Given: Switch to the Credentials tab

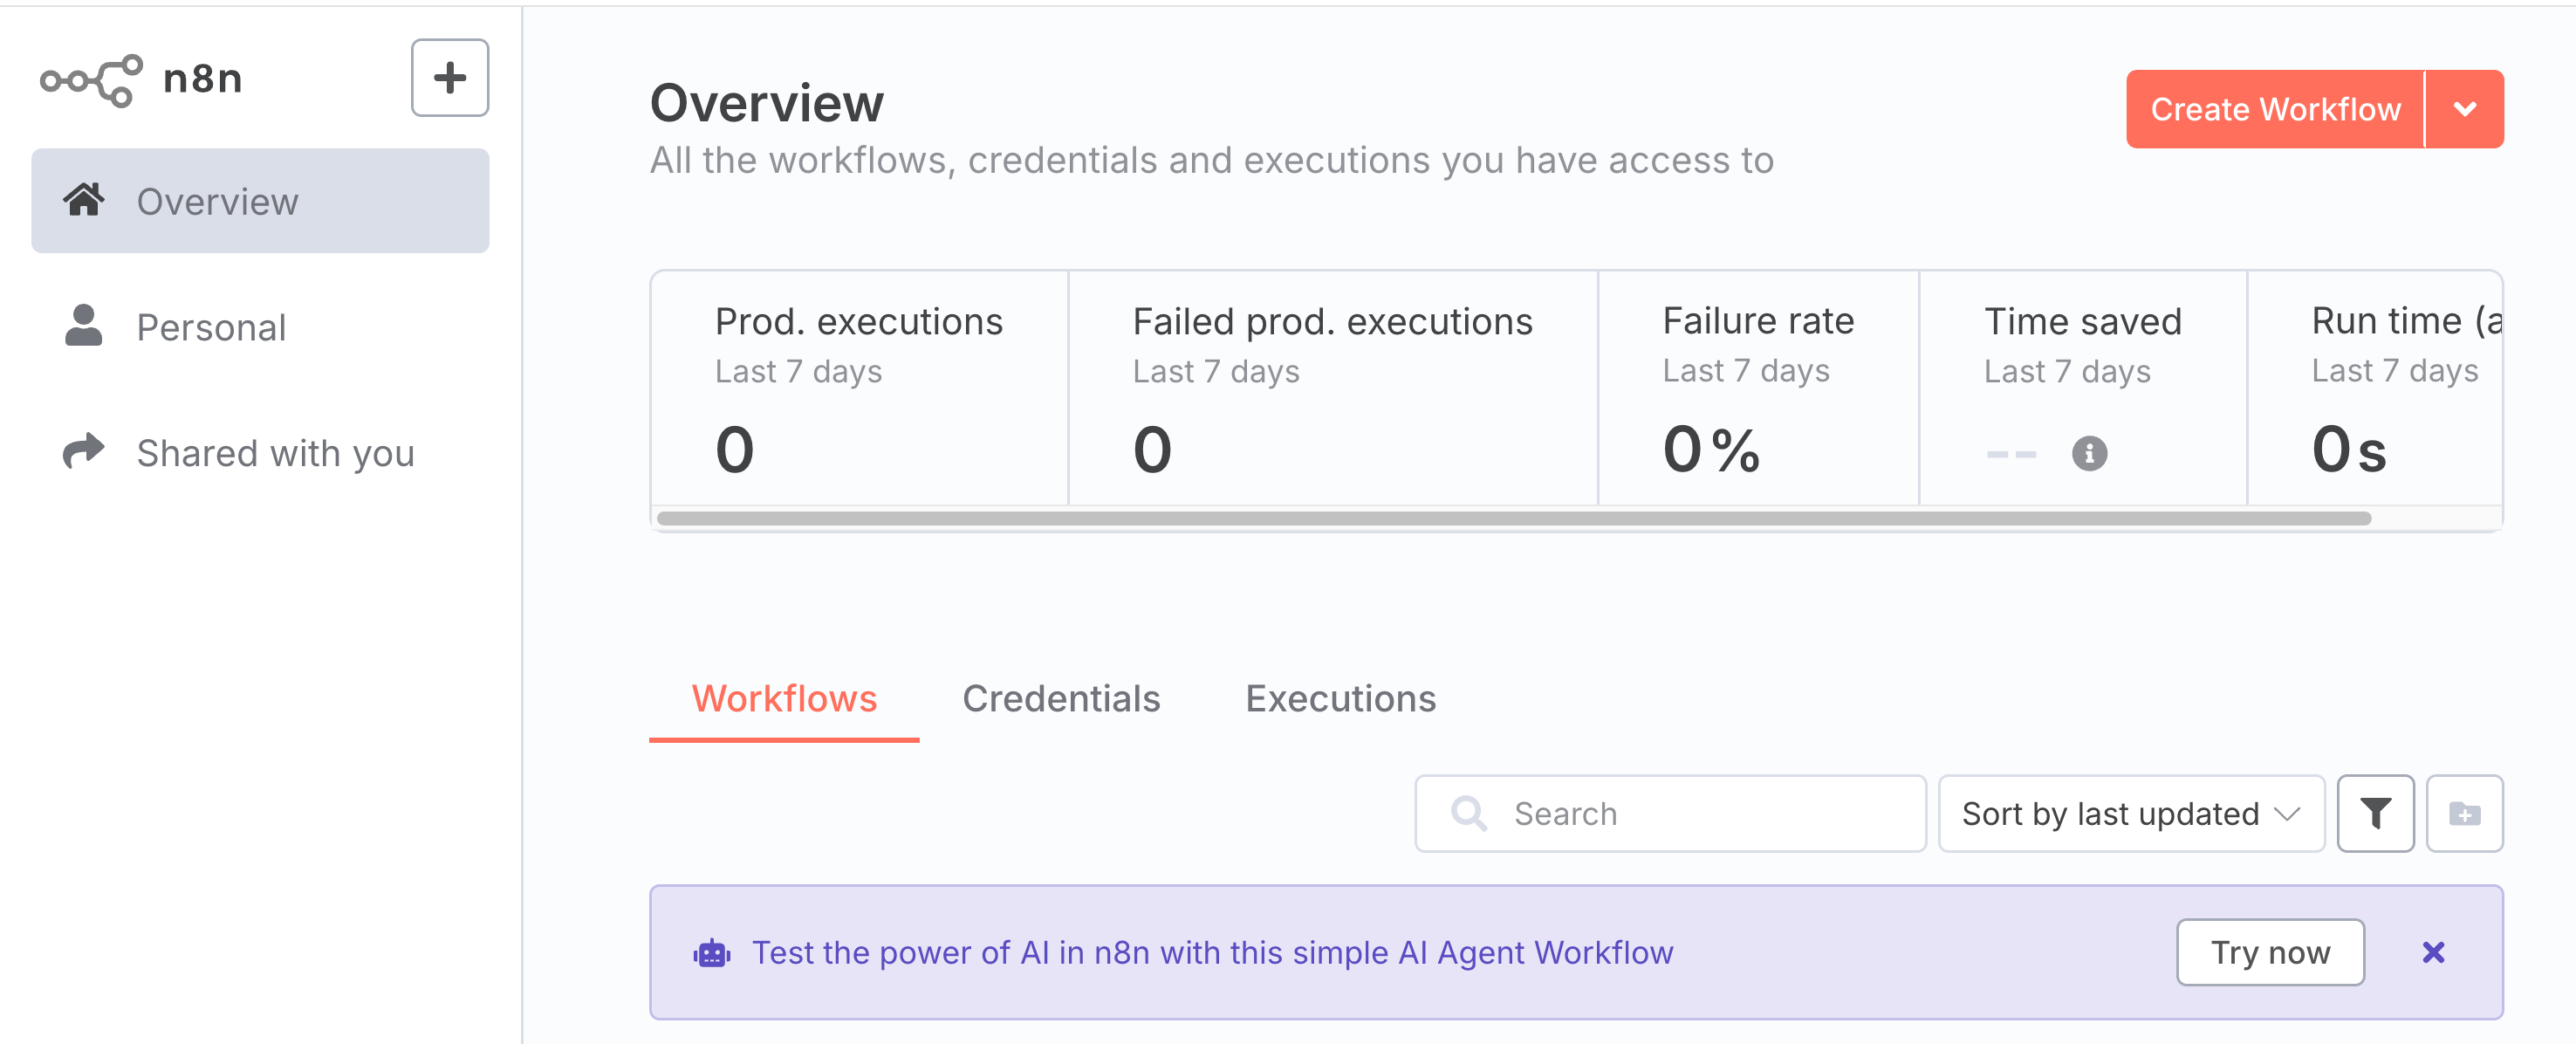Looking at the screenshot, I should [x=1061, y=698].
